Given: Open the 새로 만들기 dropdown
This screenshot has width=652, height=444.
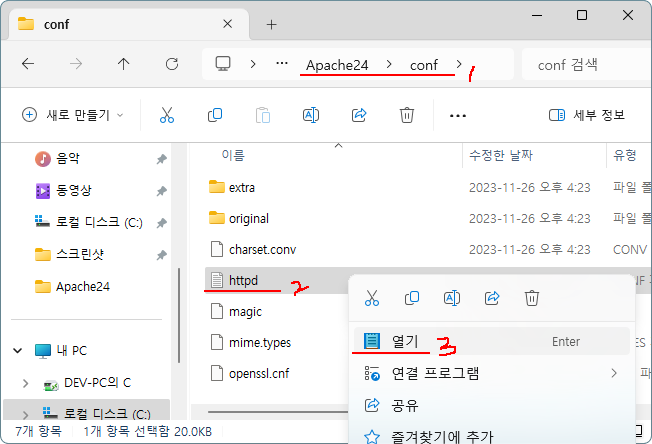Looking at the screenshot, I should point(73,115).
